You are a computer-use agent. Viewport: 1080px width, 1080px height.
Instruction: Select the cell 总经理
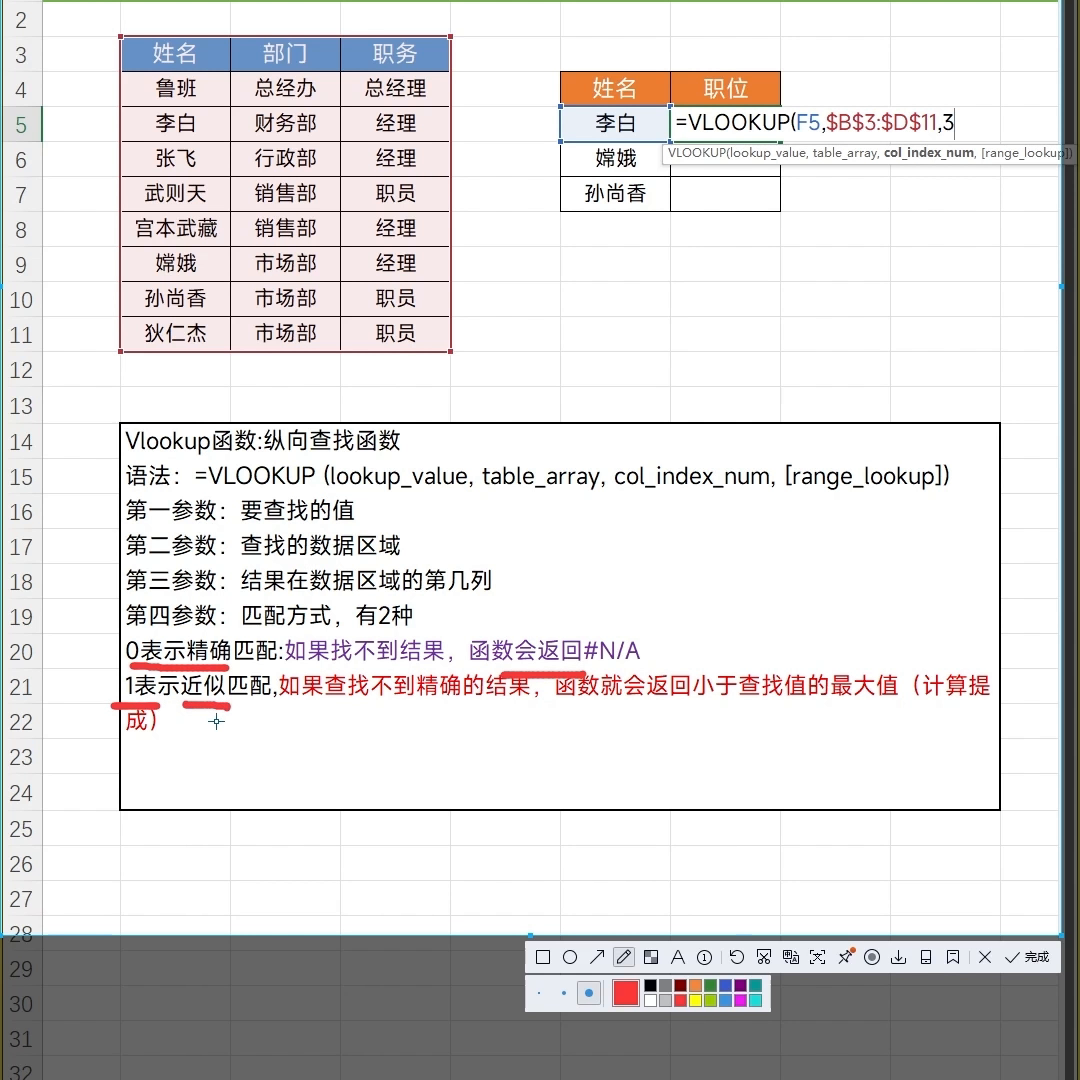tap(395, 88)
